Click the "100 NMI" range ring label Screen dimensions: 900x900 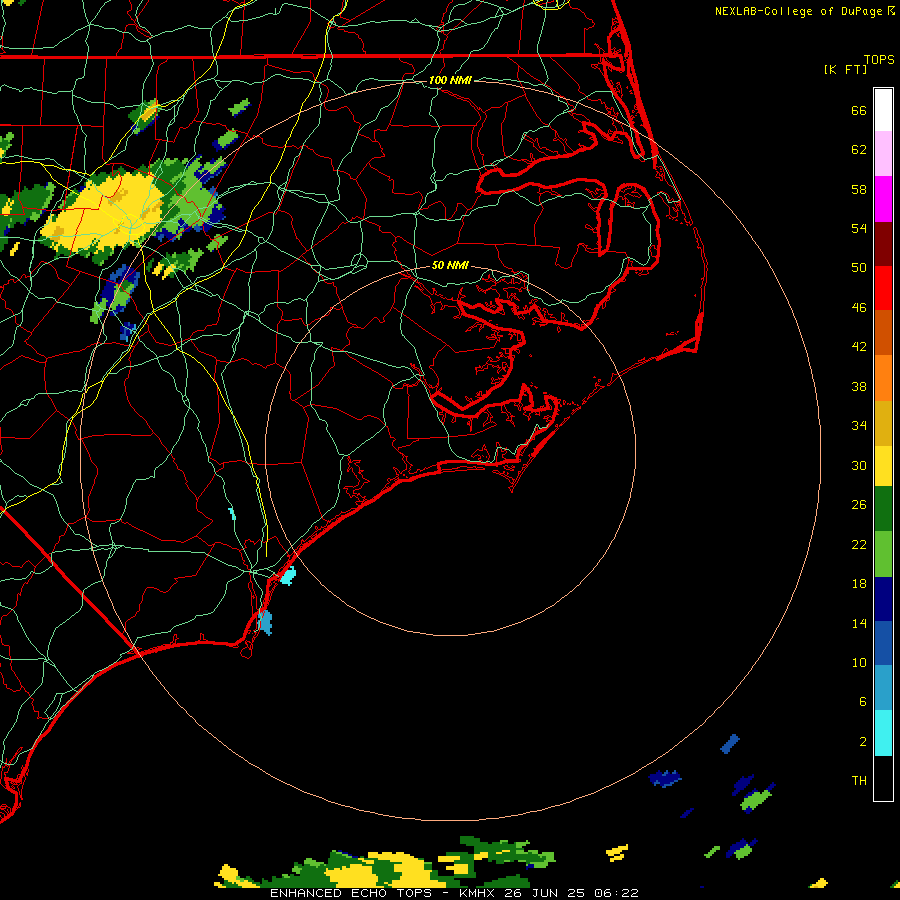coord(450,80)
